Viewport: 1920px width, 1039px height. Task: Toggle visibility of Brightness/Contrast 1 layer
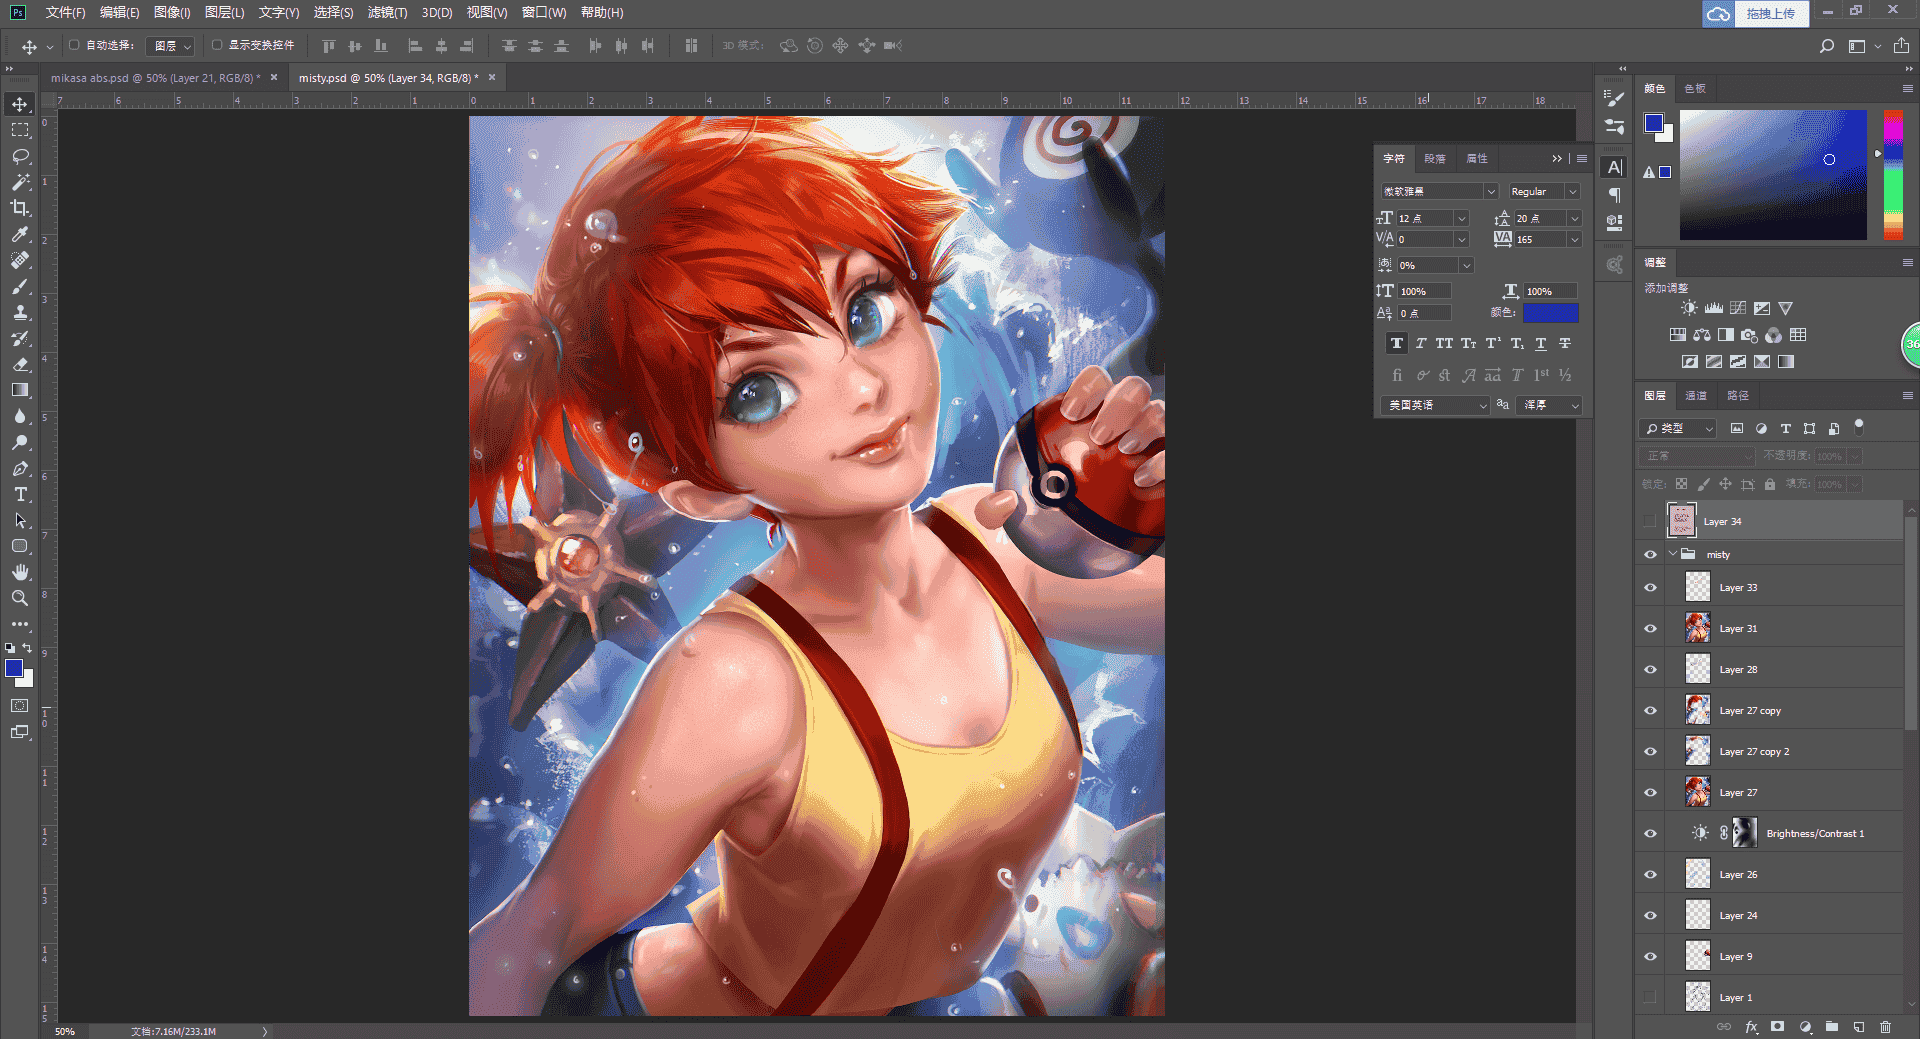[1650, 834]
